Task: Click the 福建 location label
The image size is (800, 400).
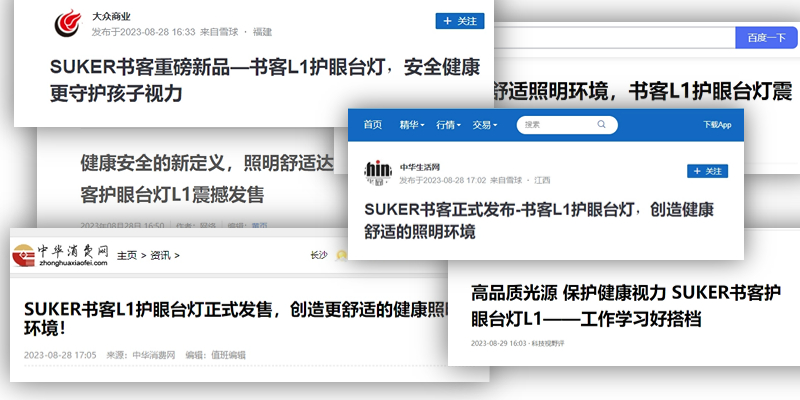Action: tap(262, 32)
